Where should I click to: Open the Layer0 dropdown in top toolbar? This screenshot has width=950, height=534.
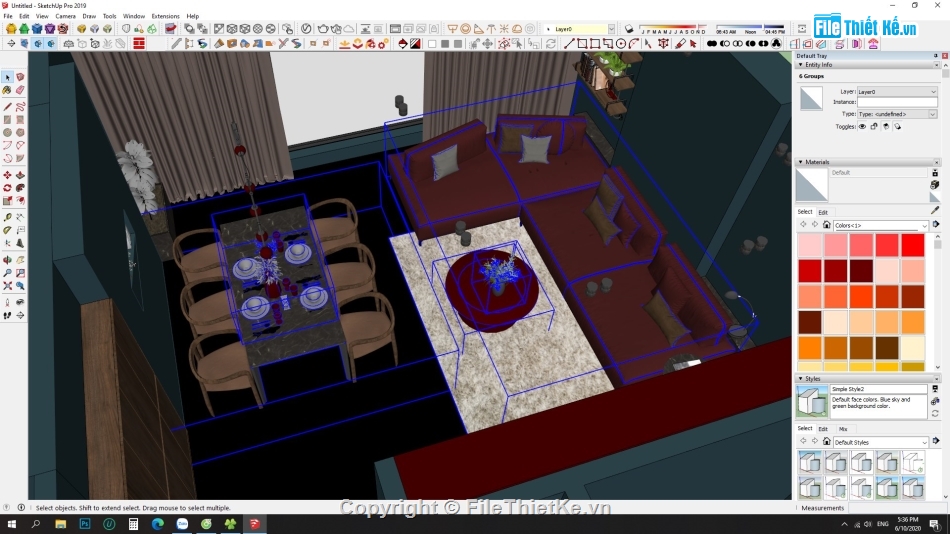pos(611,28)
